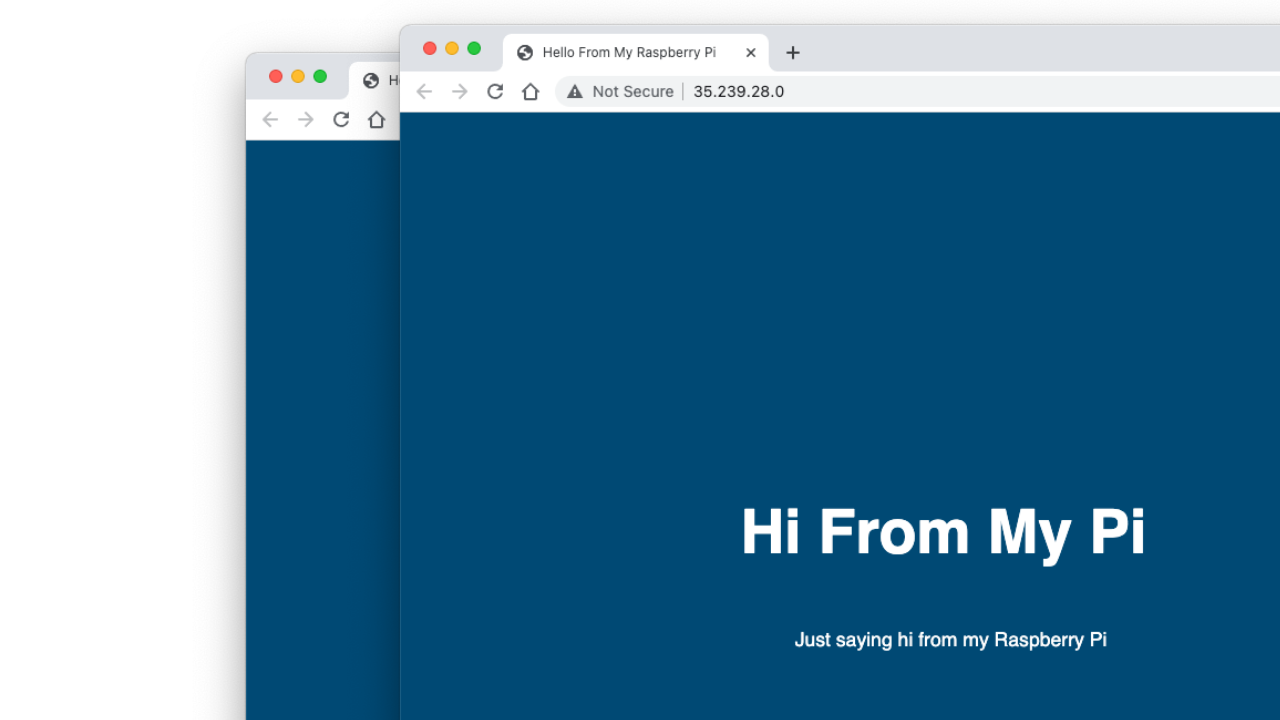Image resolution: width=1280 pixels, height=720 pixels.
Task: Click the globe favicon on the Raspberry Pi tab
Action: pos(524,52)
